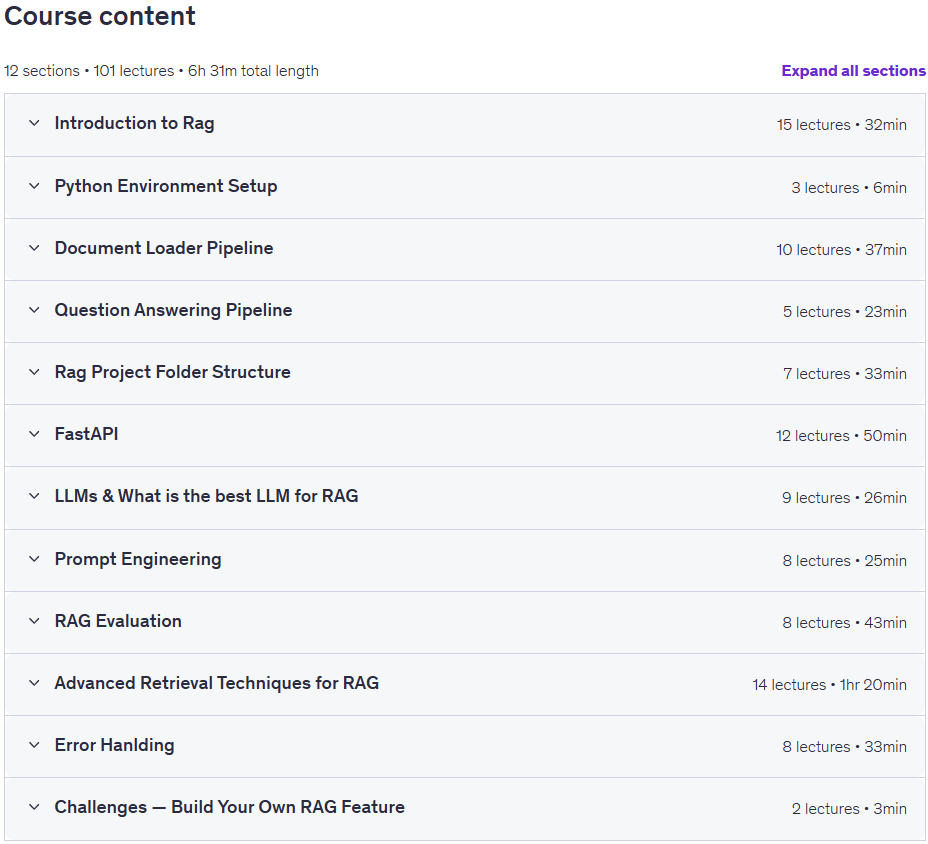This screenshot has height=844, width=928.
Task: Click the '7 lectures • 33min' text
Action: [845, 374]
